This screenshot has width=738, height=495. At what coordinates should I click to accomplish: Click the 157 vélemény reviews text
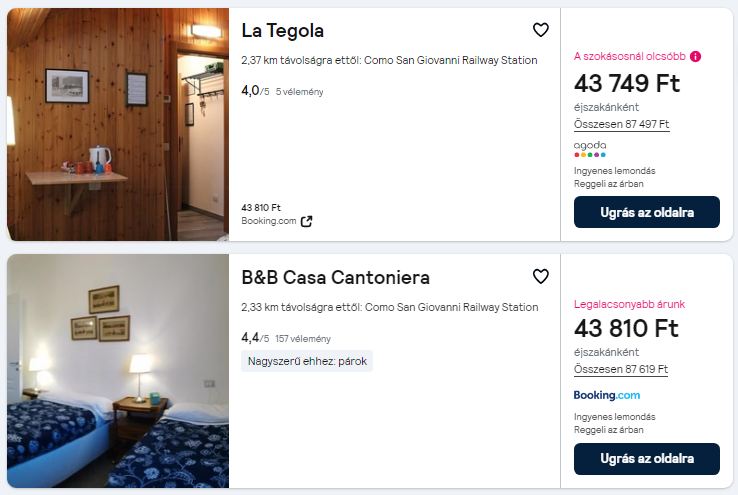click(303, 338)
